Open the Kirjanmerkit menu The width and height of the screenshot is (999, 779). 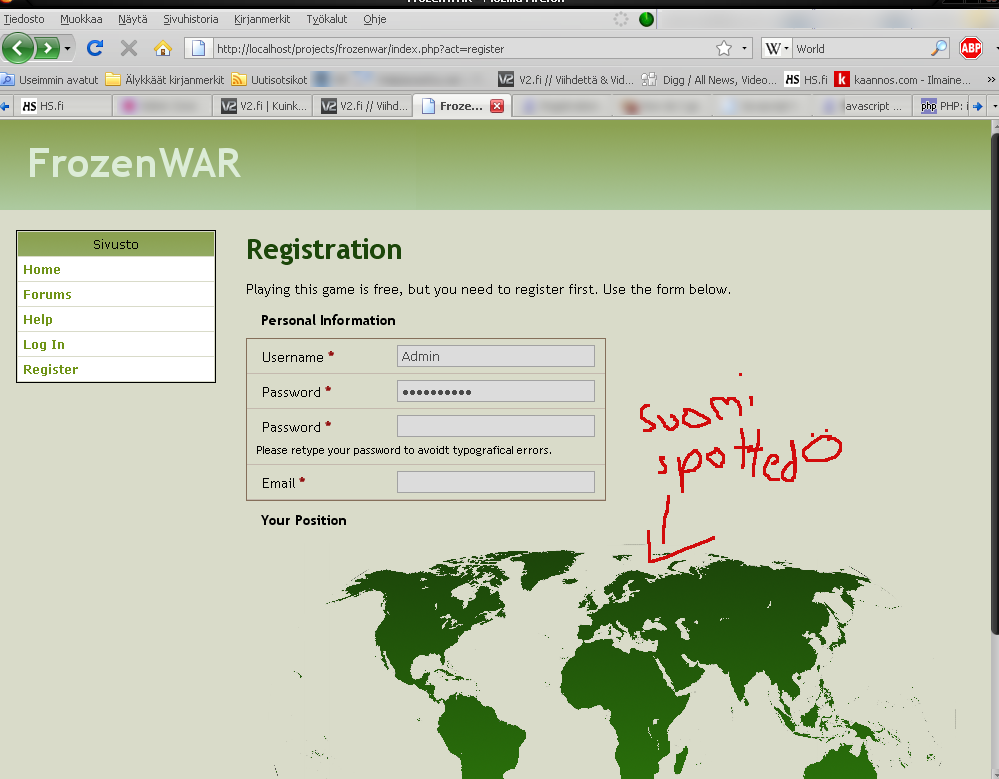point(263,19)
